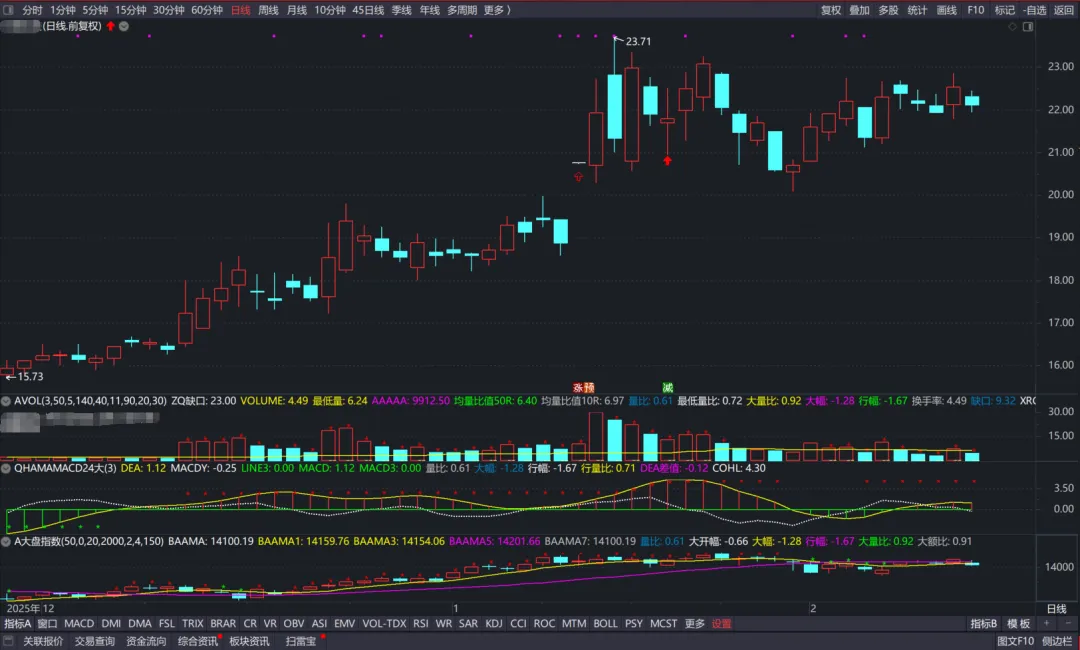This screenshot has width=1080, height=650.
Task: Select the 10分钟 period
Action: 330,10
